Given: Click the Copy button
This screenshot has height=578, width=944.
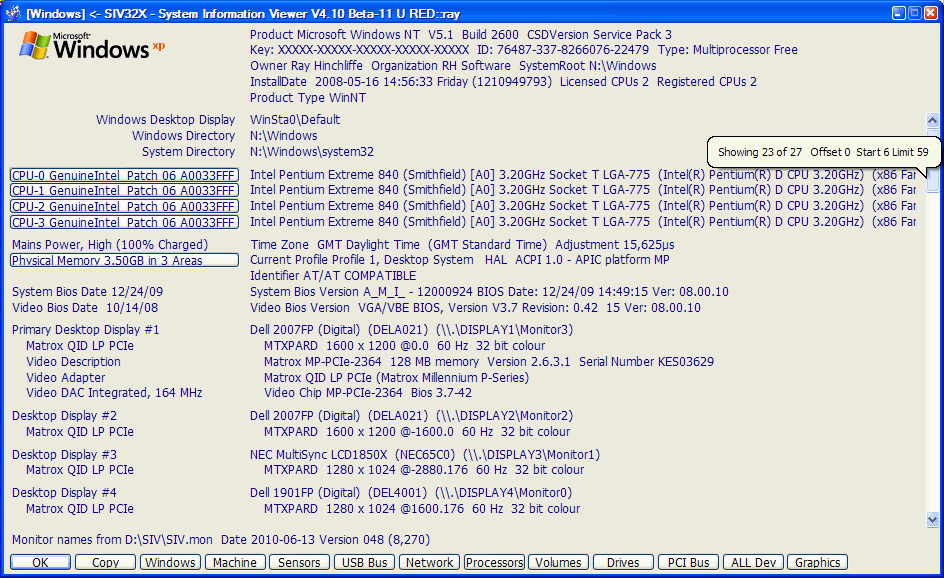Looking at the screenshot, I should click(x=105, y=562).
